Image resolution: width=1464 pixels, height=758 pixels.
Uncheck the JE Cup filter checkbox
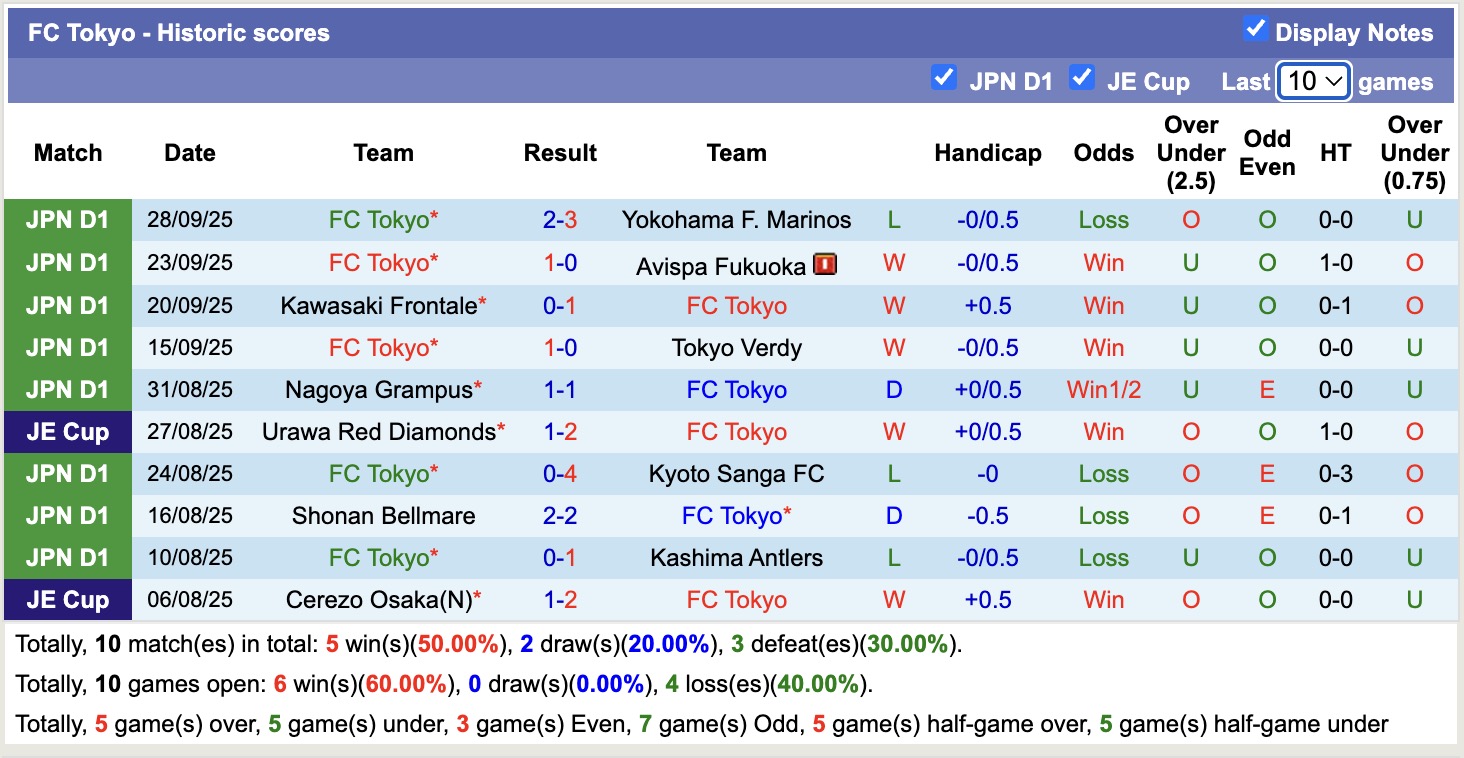1082,77
